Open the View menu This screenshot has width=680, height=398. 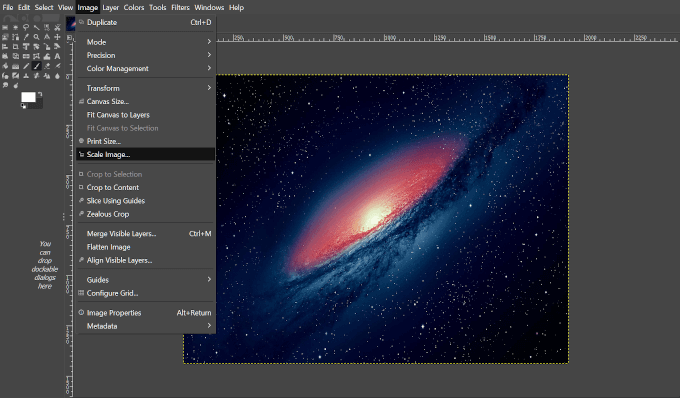(65, 7)
